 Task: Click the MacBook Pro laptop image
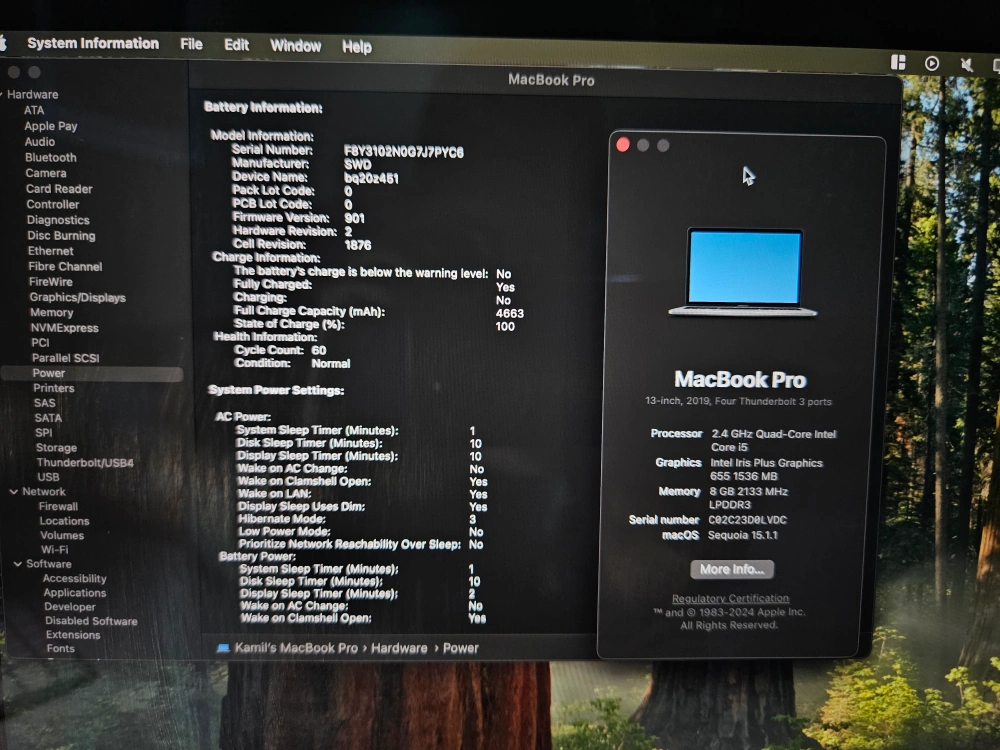click(x=743, y=272)
